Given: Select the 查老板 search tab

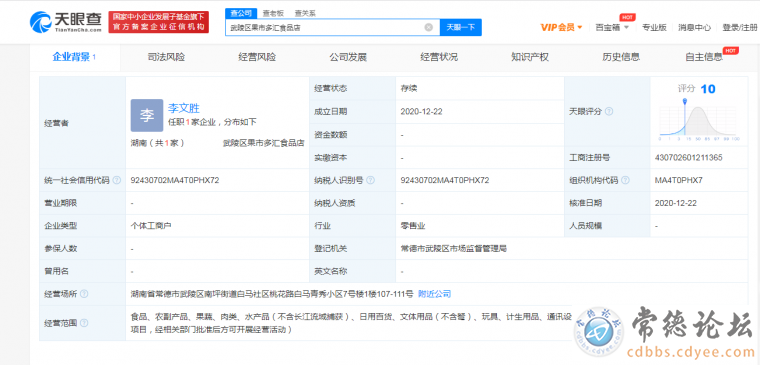Looking at the screenshot, I should (273, 14).
